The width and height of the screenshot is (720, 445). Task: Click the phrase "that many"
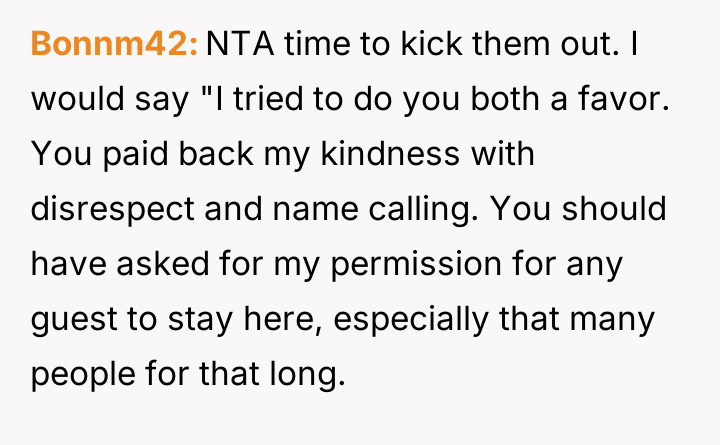(x=605, y=322)
